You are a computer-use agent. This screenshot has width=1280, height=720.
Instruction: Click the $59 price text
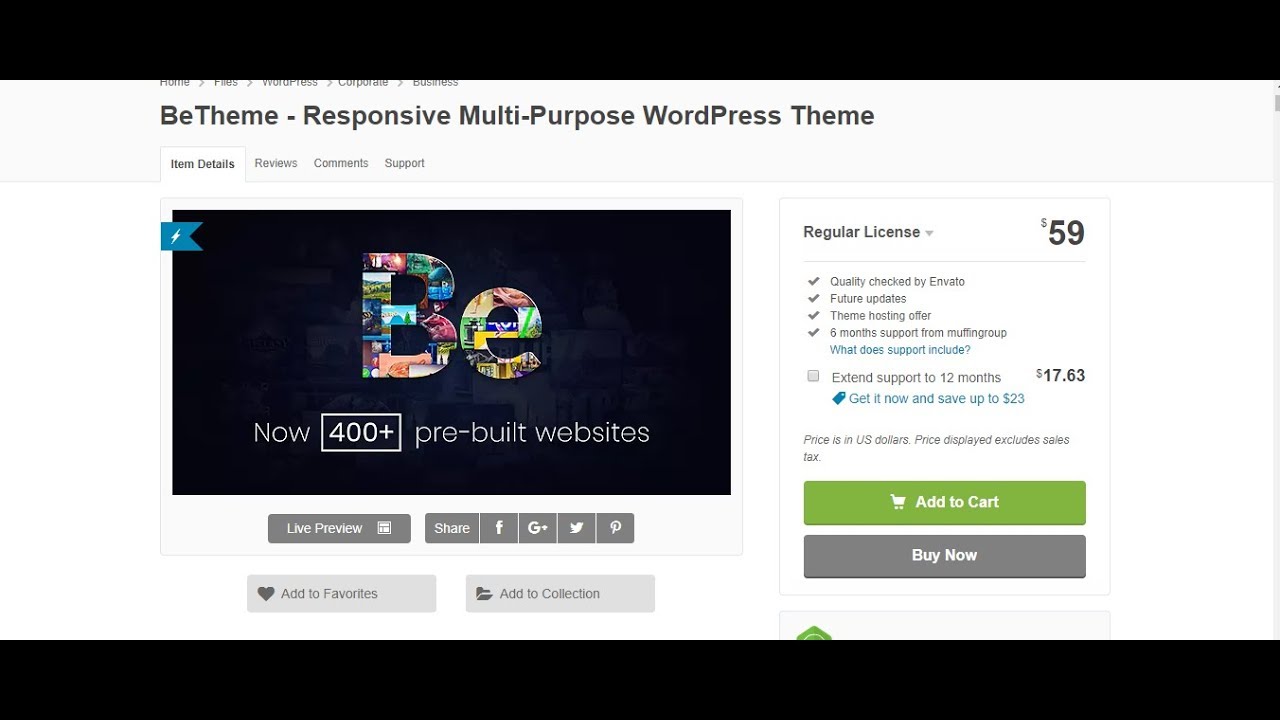[x=1063, y=232]
